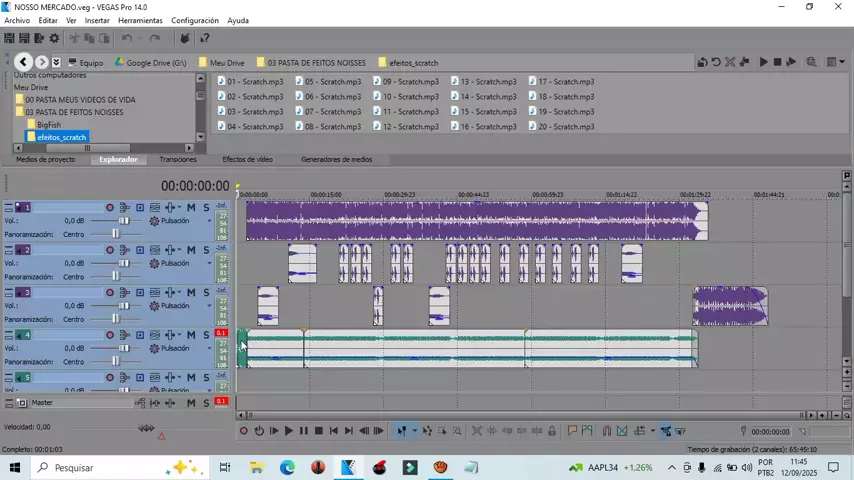Screen dimensions: 854x480
Task: Click the Undo arrow in toolbar
Action: [x=127, y=38]
